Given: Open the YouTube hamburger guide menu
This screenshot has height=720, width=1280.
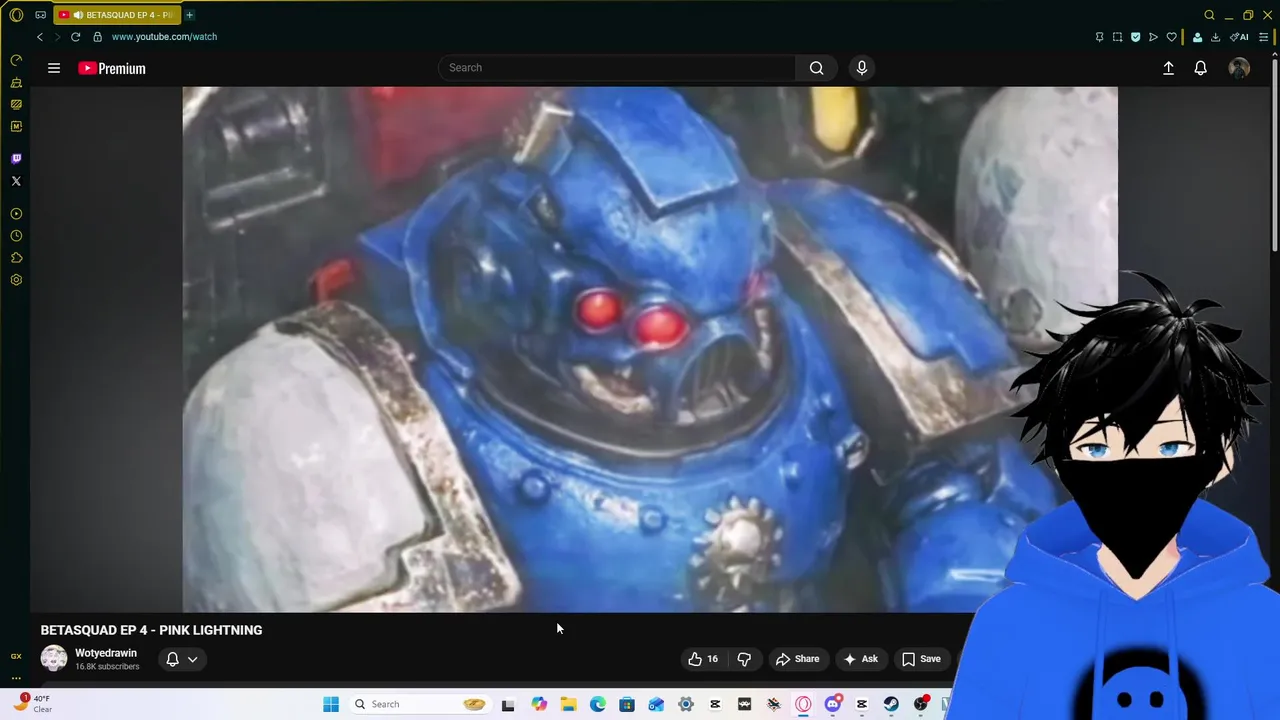Looking at the screenshot, I should point(54,68).
